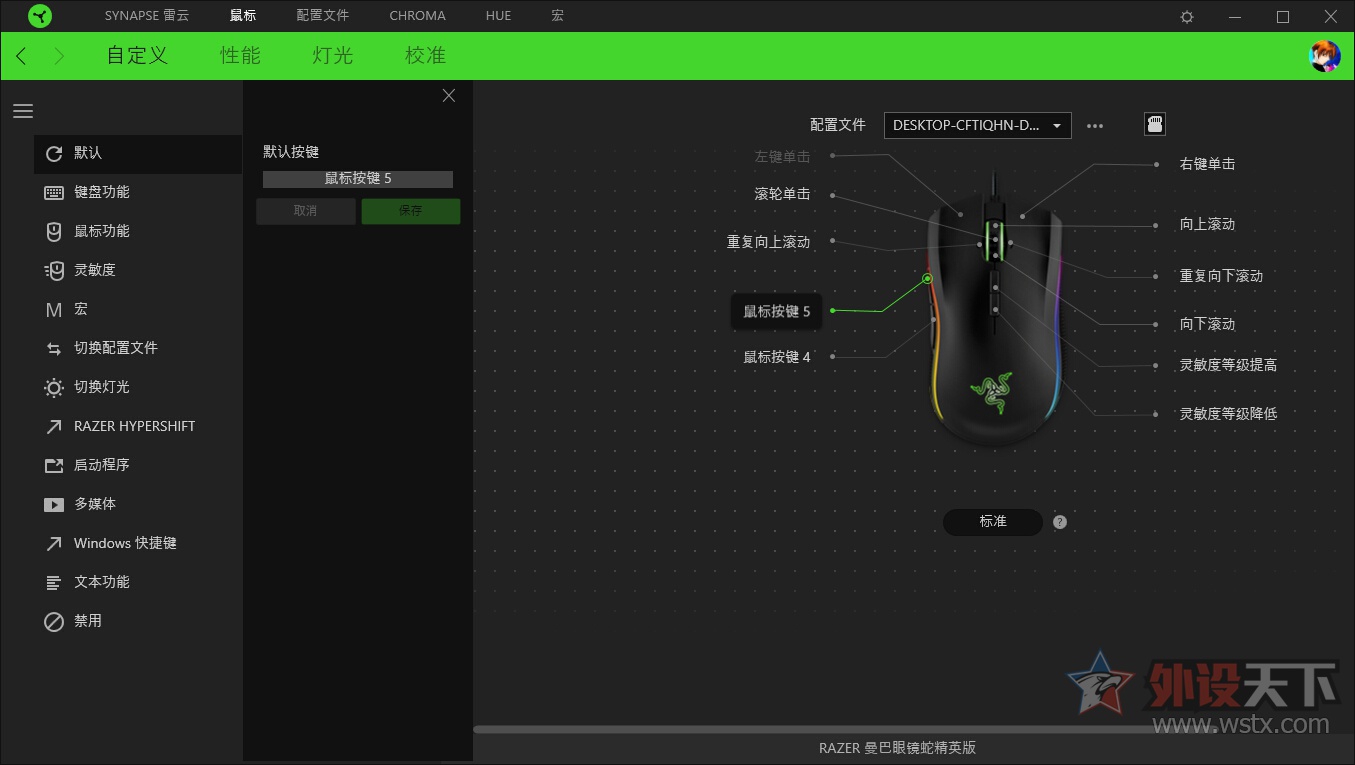Click the 保存 save button
This screenshot has width=1355, height=765.
pos(411,211)
